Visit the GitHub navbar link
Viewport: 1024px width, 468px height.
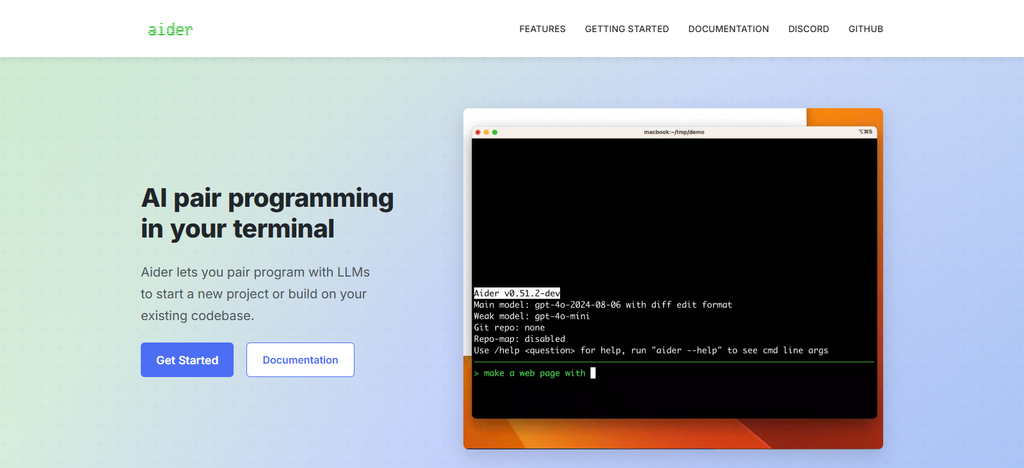coord(866,29)
